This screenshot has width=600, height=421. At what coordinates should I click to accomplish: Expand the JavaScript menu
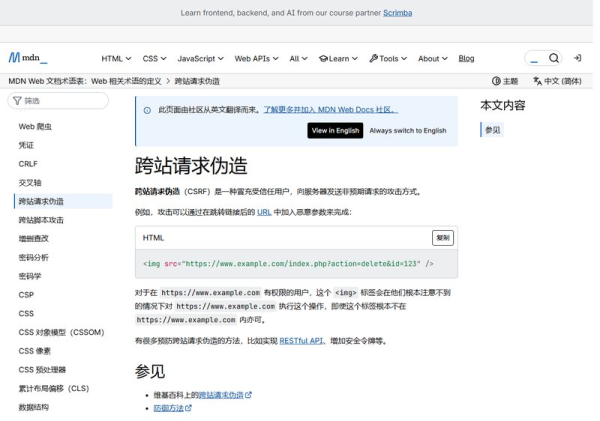click(x=201, y=59)
